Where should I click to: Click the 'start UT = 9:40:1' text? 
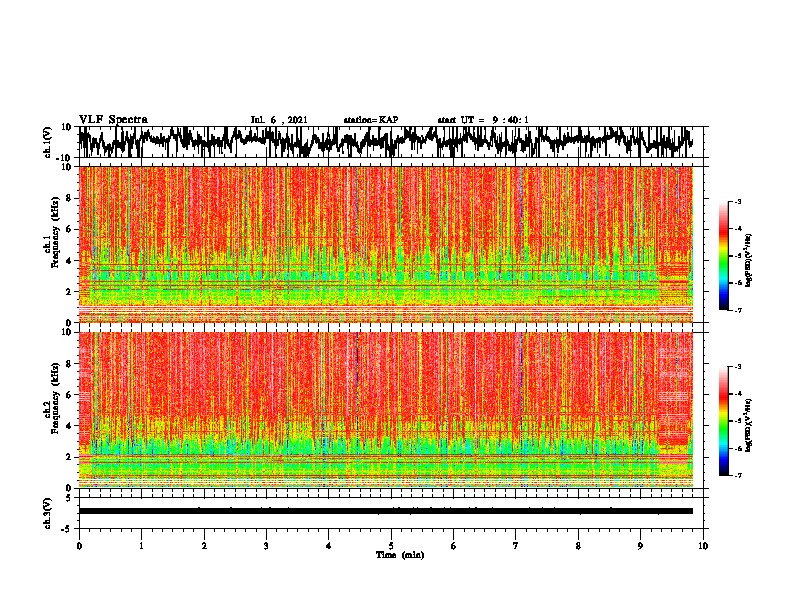483,120
